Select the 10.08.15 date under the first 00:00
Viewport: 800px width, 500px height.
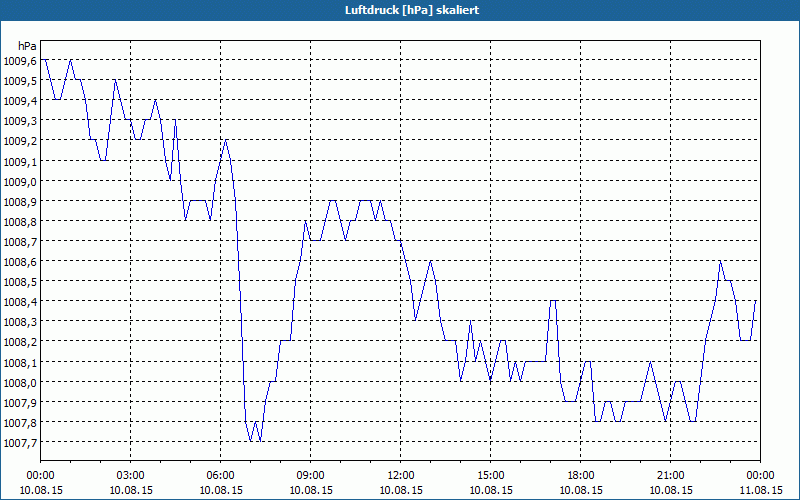[x=40, y=490]
